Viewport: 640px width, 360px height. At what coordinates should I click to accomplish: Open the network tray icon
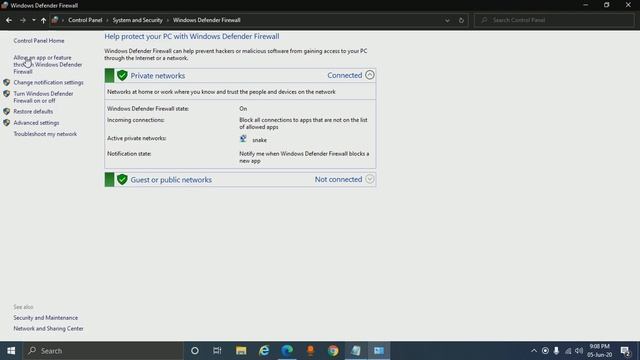click(x=568, y=351)
